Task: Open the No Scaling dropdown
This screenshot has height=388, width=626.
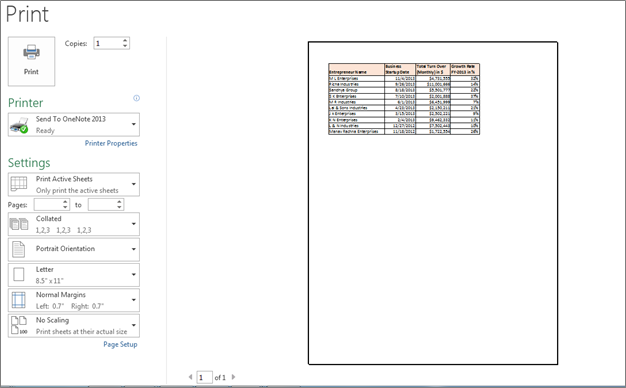Action: pyautogui.click(x=134, y=325)
